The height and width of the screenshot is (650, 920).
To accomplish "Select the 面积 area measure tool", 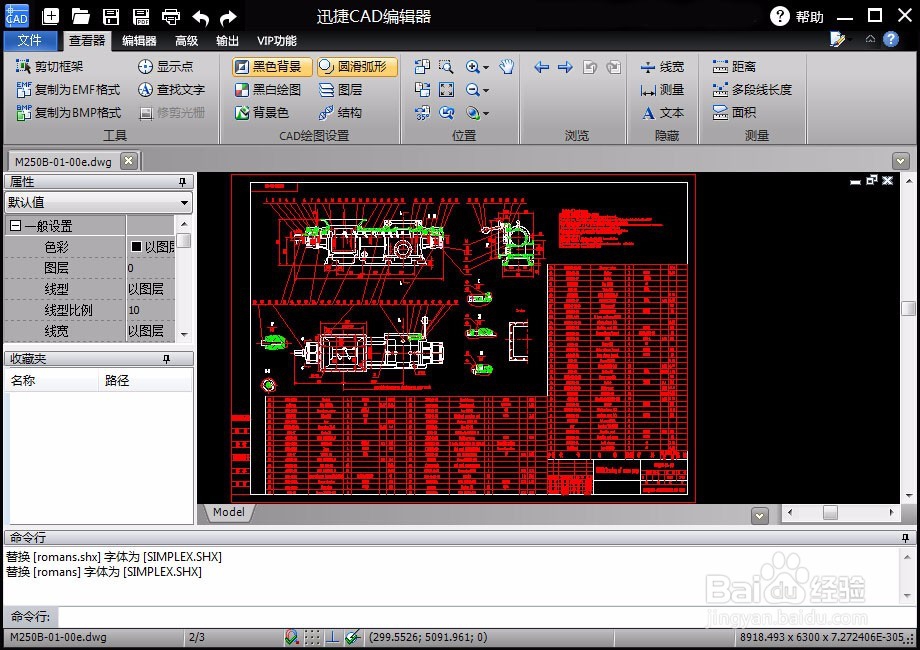I will tap(734, 112).
